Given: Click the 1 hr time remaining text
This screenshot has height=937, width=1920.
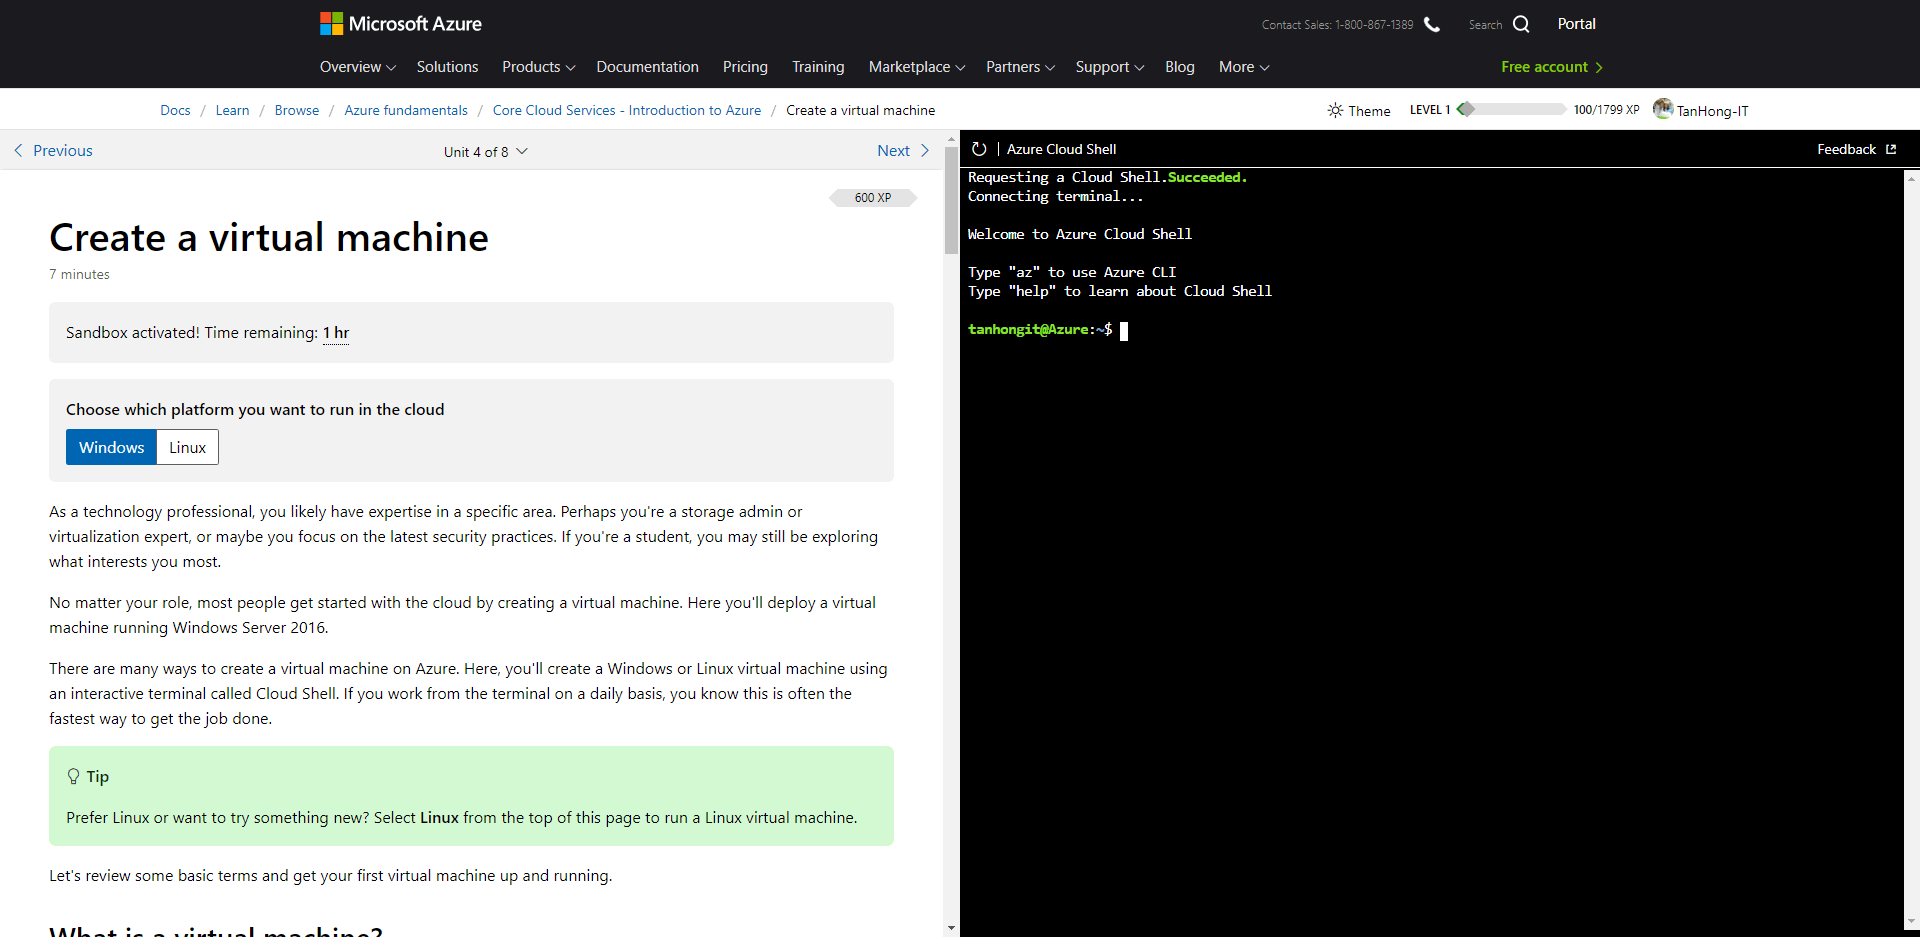Looking at the screenshot, I should (336, 332).
